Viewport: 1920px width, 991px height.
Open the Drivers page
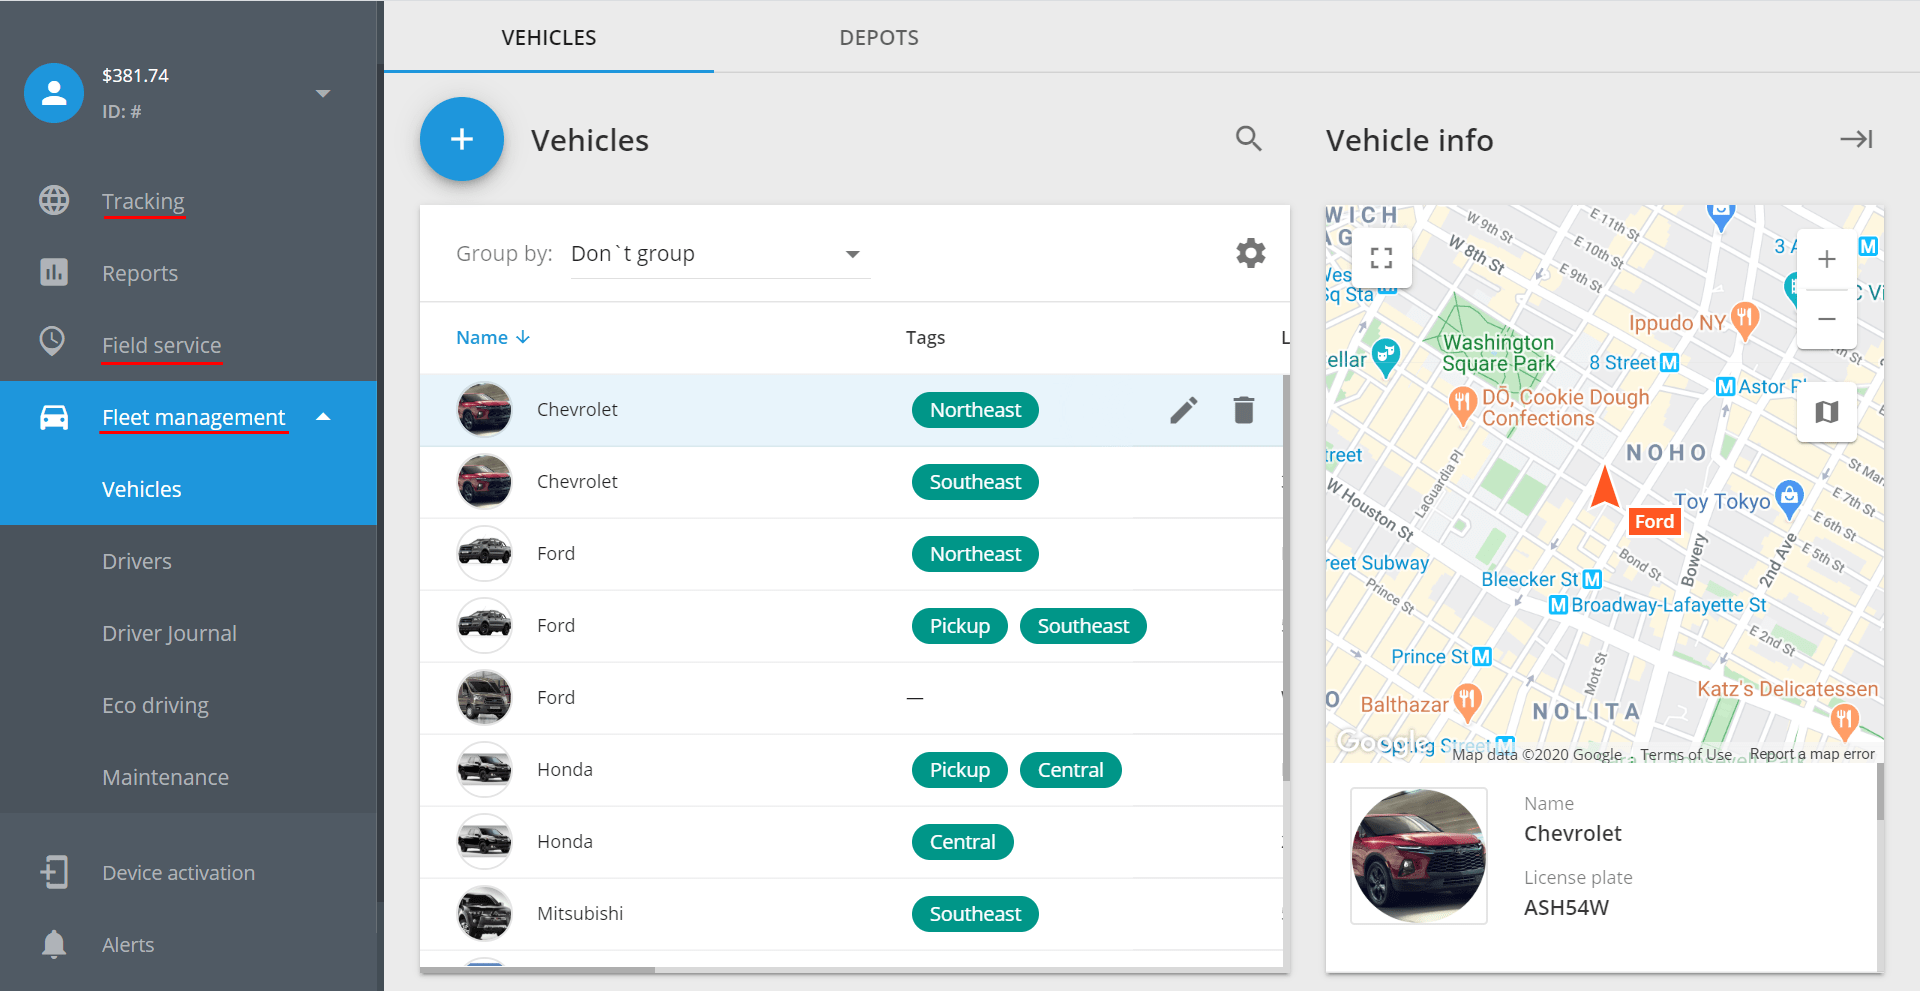pos(137,561)
